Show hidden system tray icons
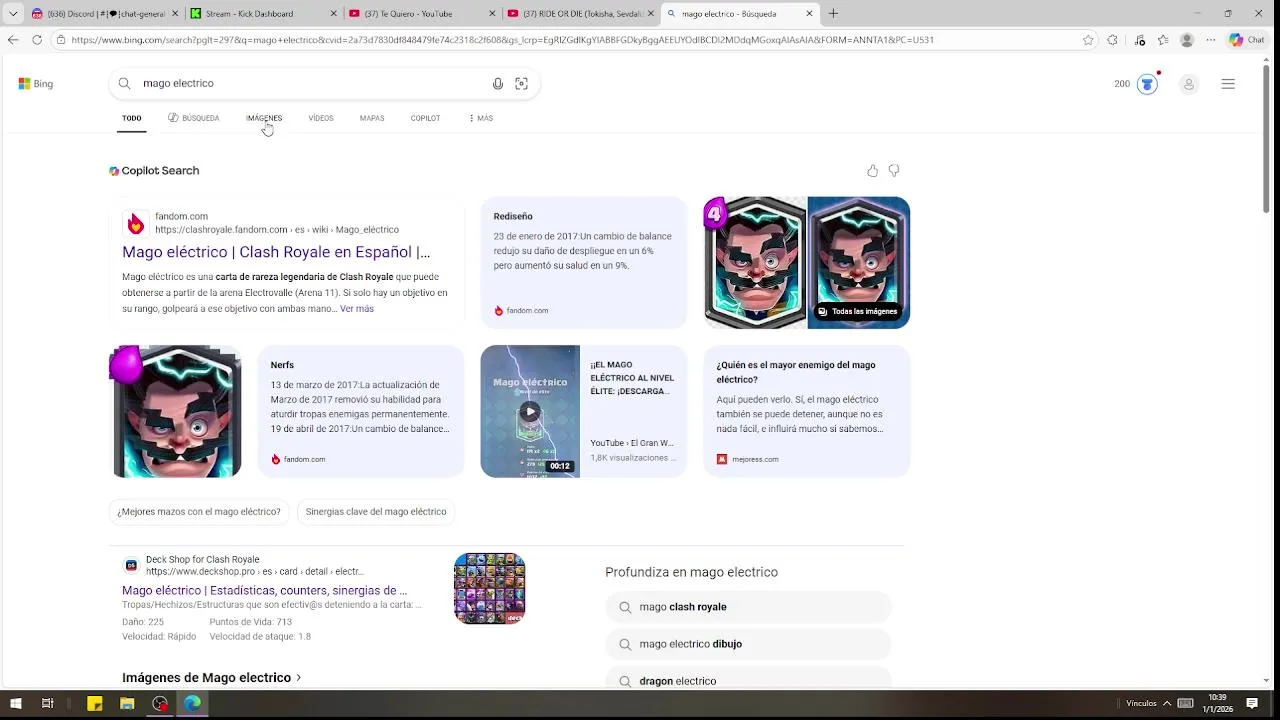 pyautogui.click(x=1165, y=703)
